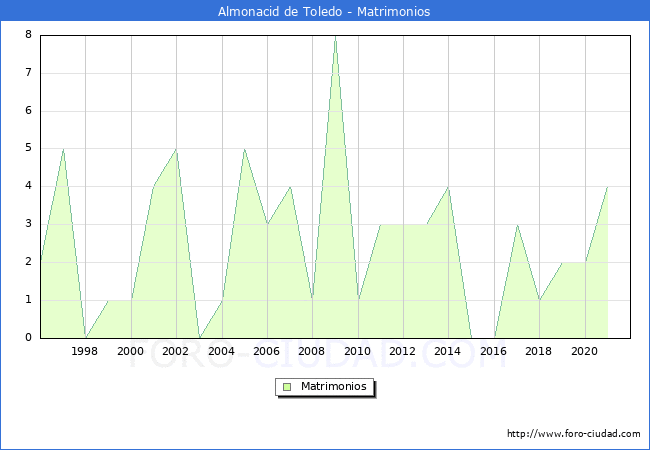
Task: Click the 2009 peak data point at 8
Action: 335,36
